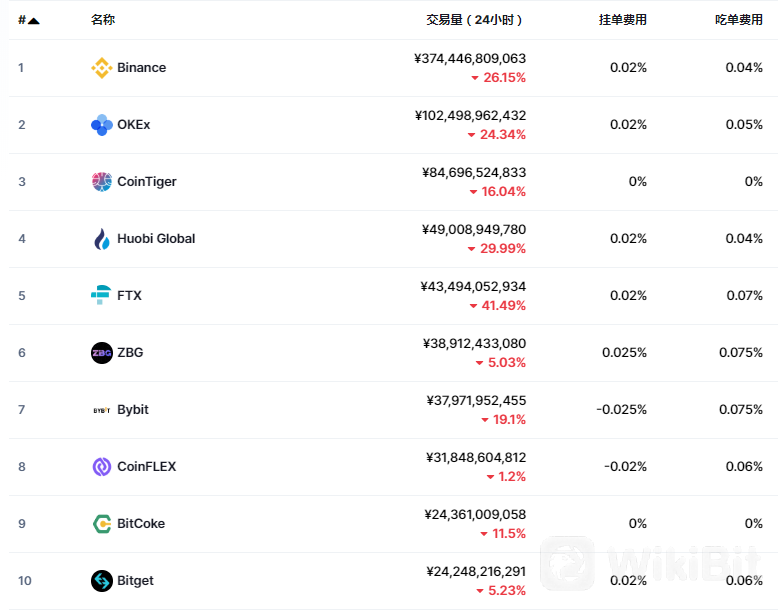Click the OKEx logo icon

pos(102,125)
